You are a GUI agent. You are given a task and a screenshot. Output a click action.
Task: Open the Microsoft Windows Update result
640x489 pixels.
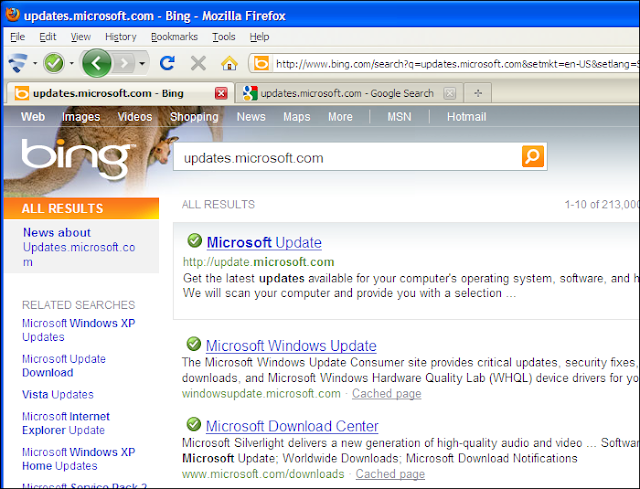click(291, 346)
